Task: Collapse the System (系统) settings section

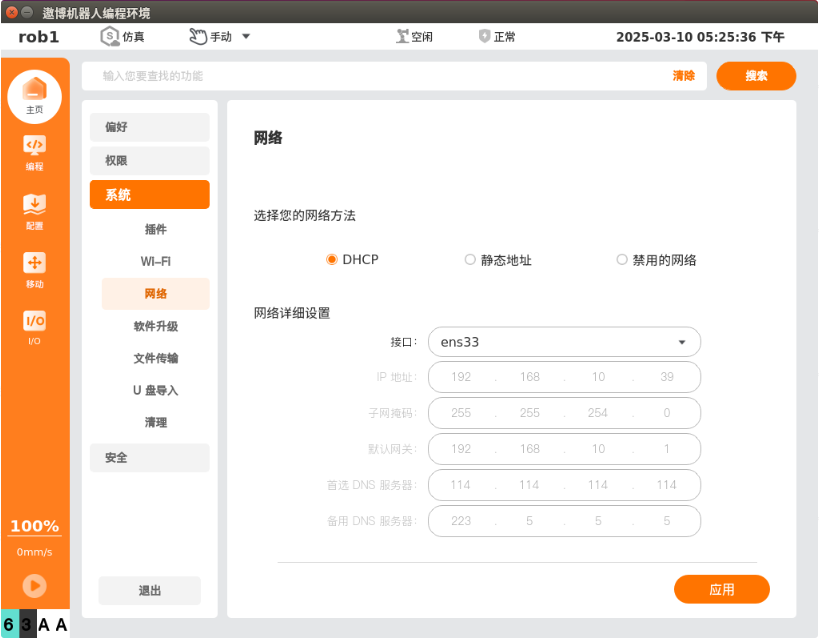Action: [149, 195]
